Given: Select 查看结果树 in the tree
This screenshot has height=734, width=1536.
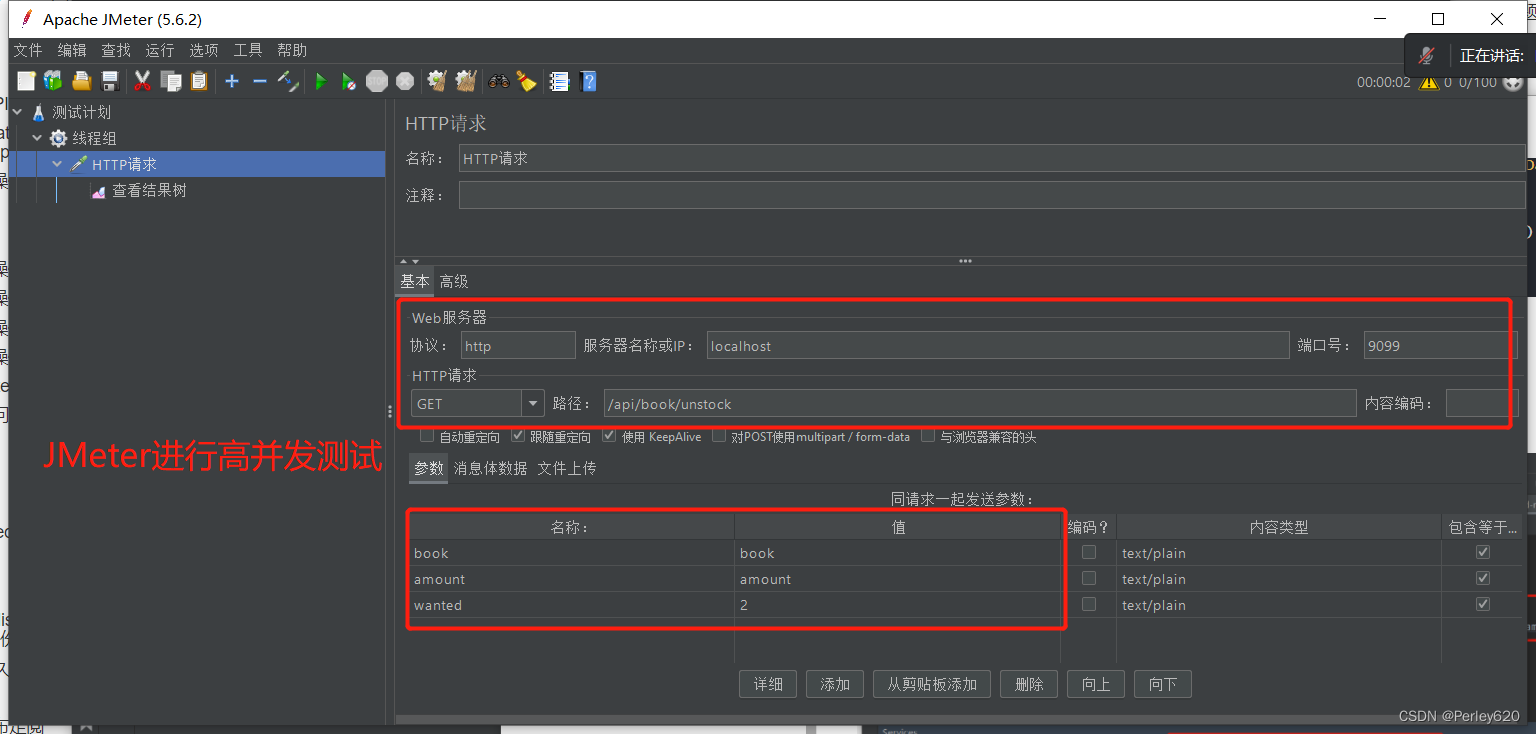Looking at the screenshot, I should point(149,190).
